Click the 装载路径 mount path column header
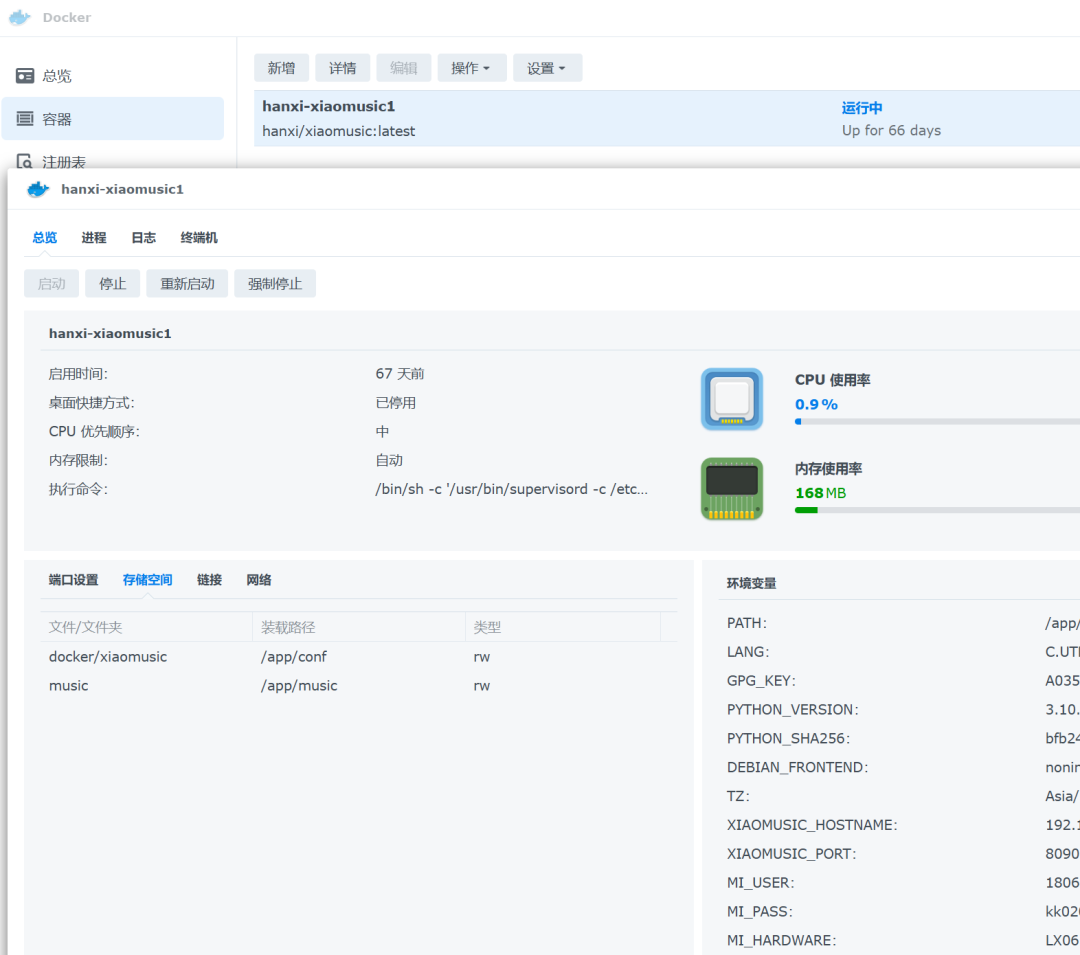The image size is (1080, 955). point(359,627)
